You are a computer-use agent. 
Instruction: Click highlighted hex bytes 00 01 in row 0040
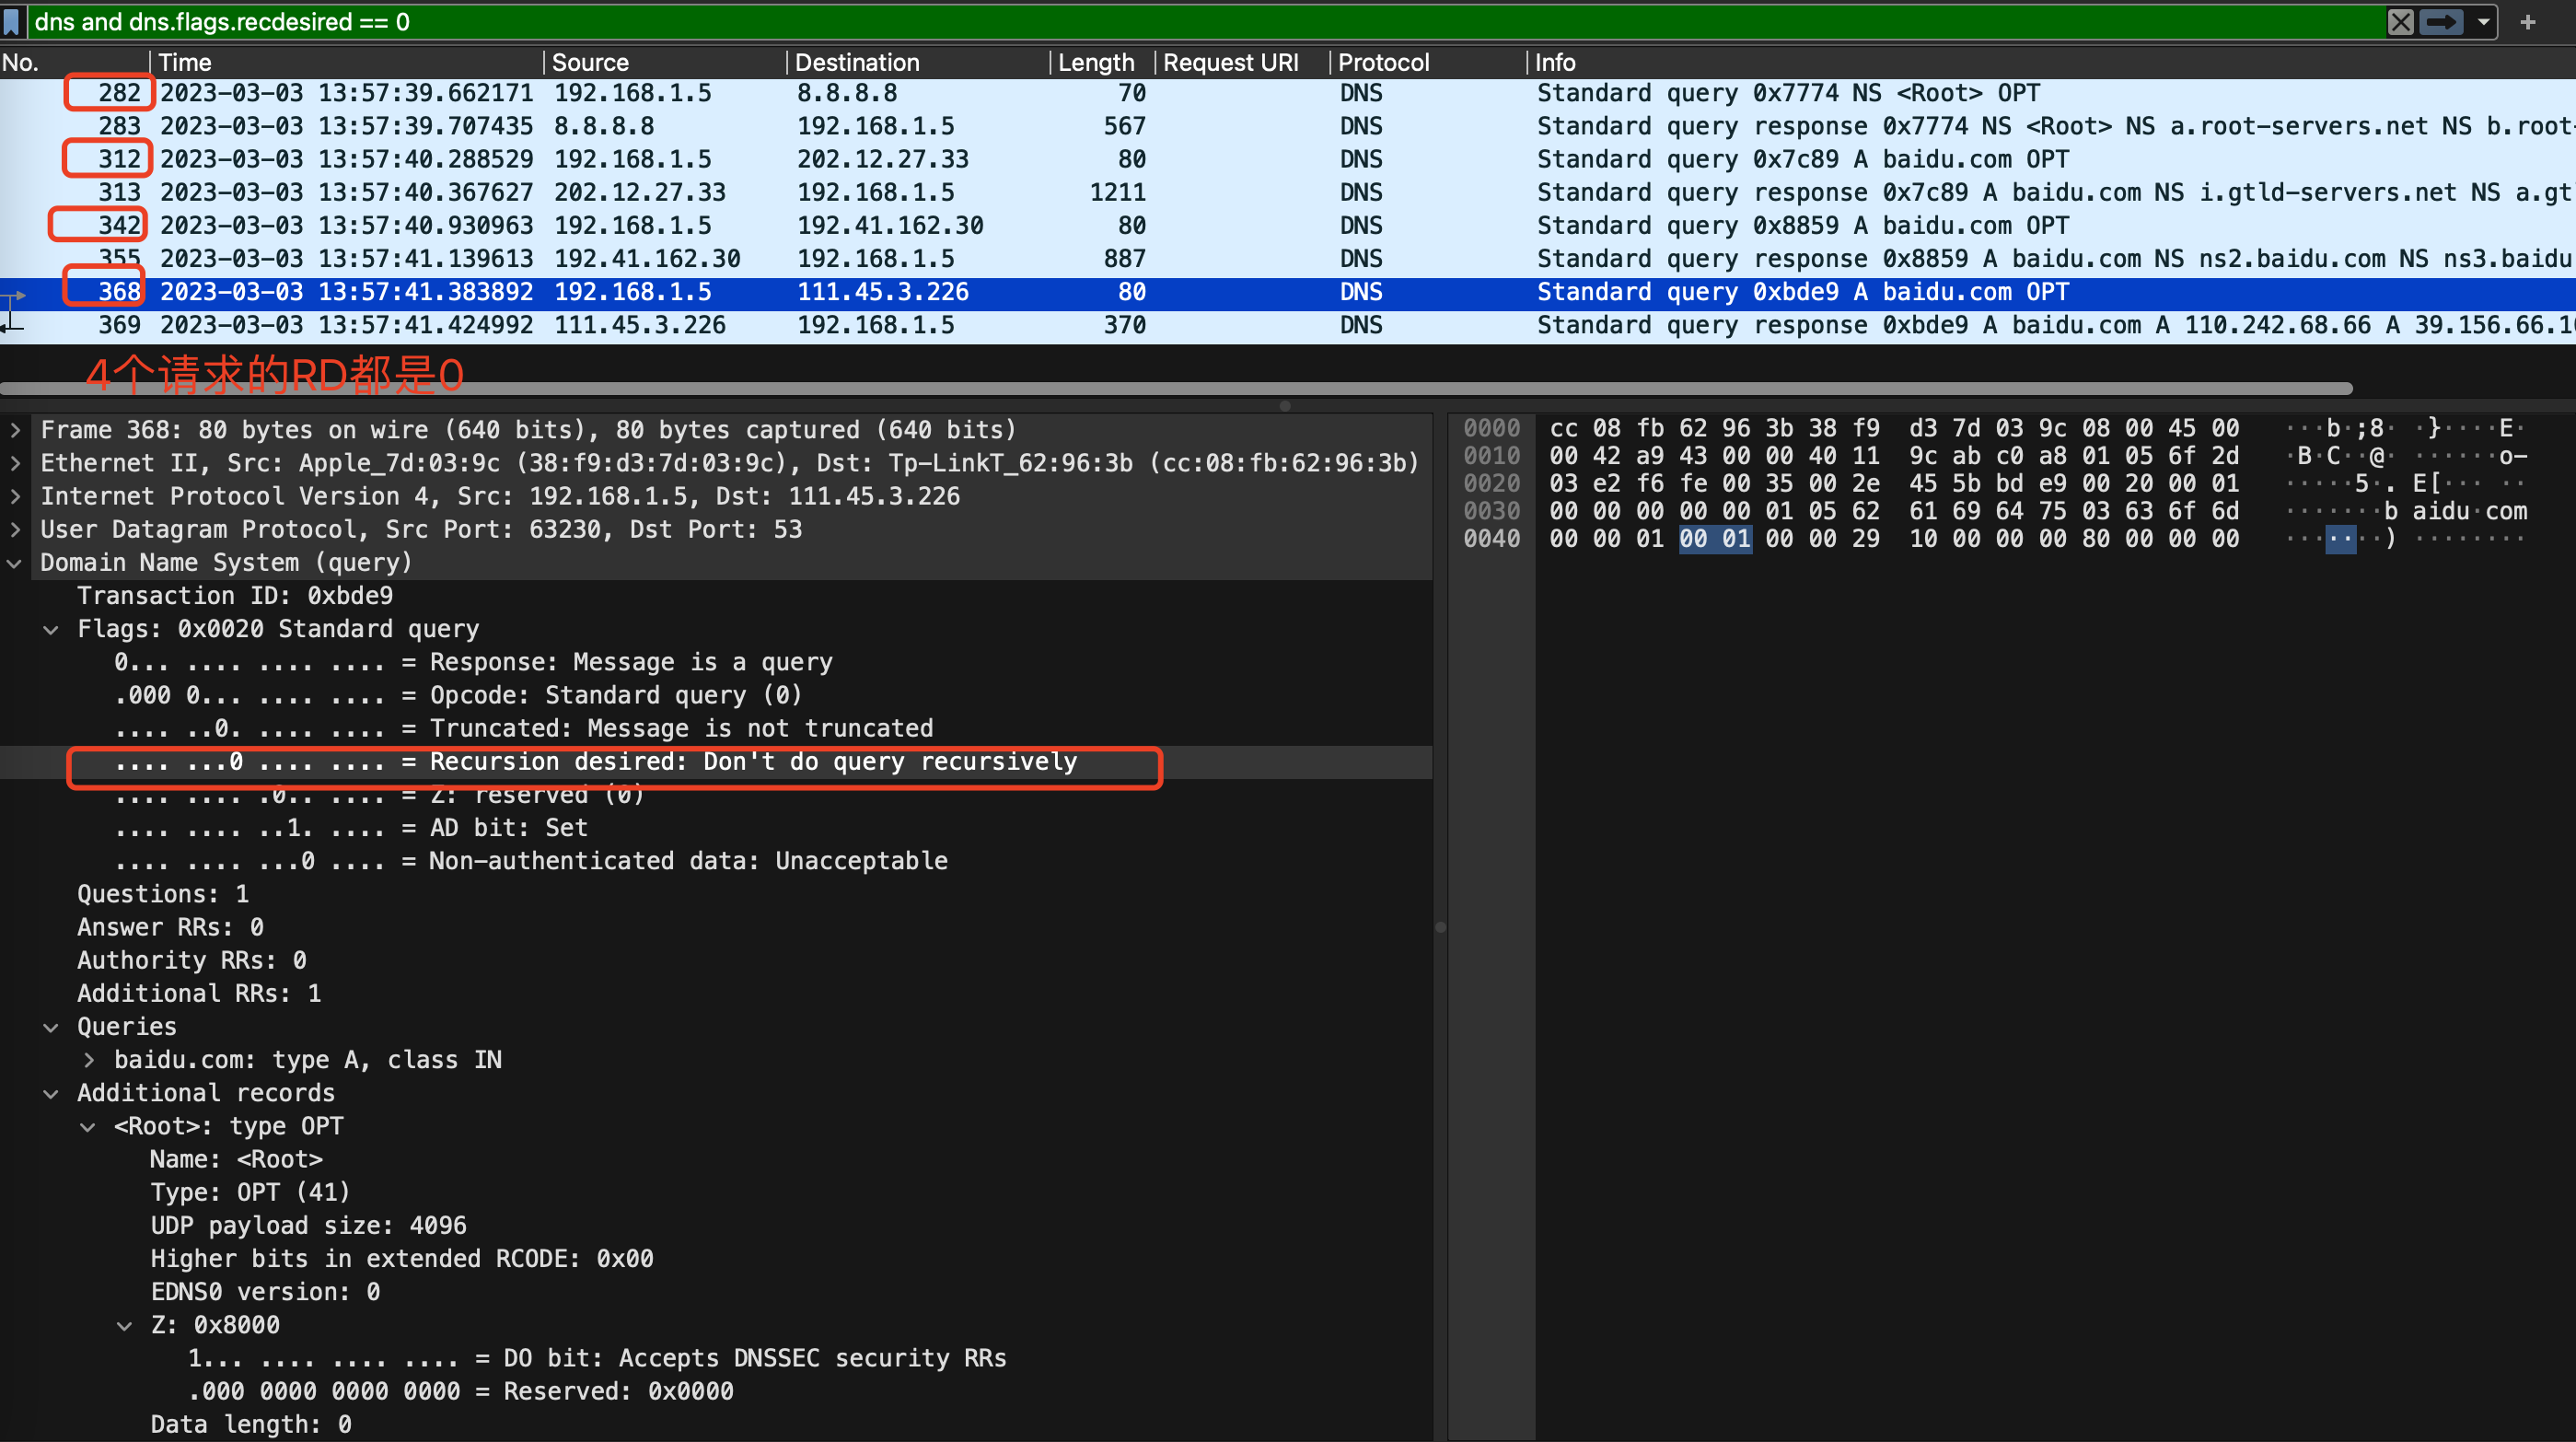[x=1715, y=539]
